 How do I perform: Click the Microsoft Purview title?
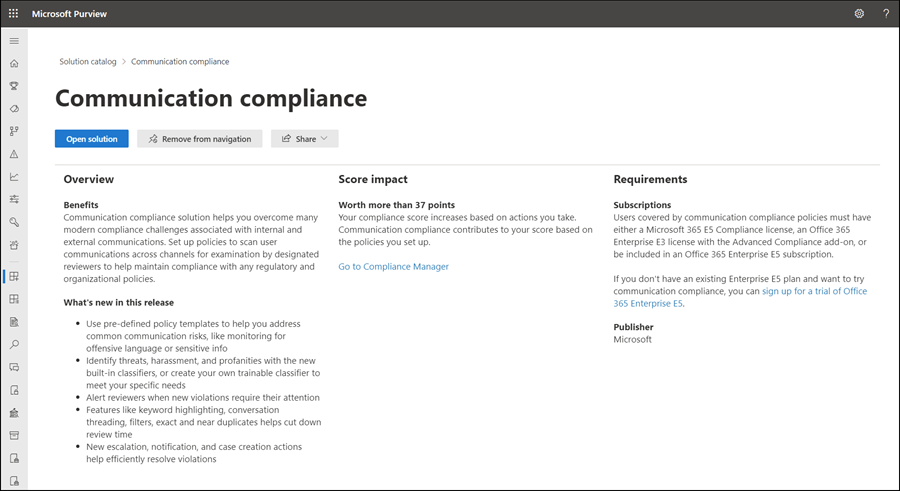point(69,13)
